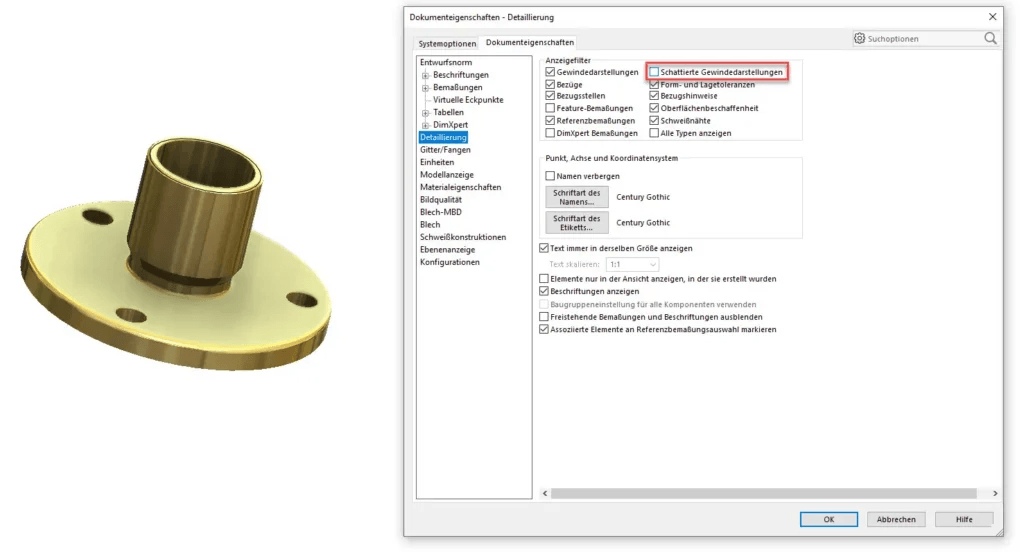Expand the DimXpert tree node
Viewport: 1024px width, 552px height.
(425, 125)
